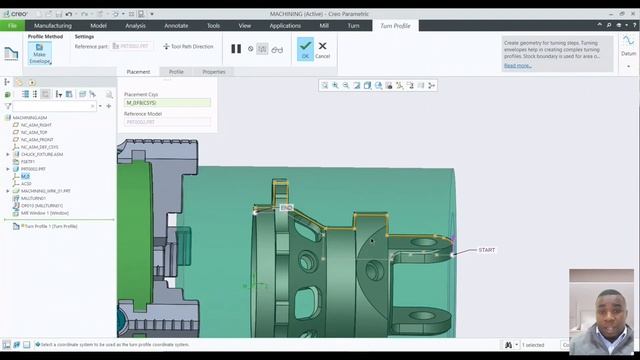Switch to the Analysis ribbon tab

click(x=136, y=26)
